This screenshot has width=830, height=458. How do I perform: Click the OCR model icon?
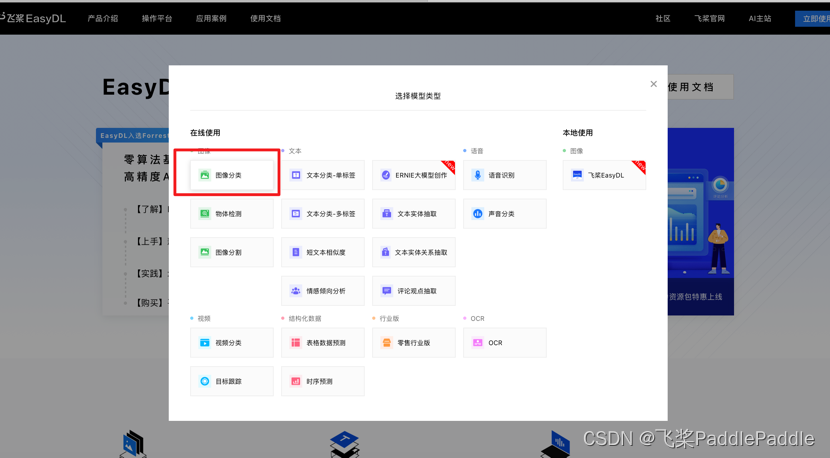(477, 343)
